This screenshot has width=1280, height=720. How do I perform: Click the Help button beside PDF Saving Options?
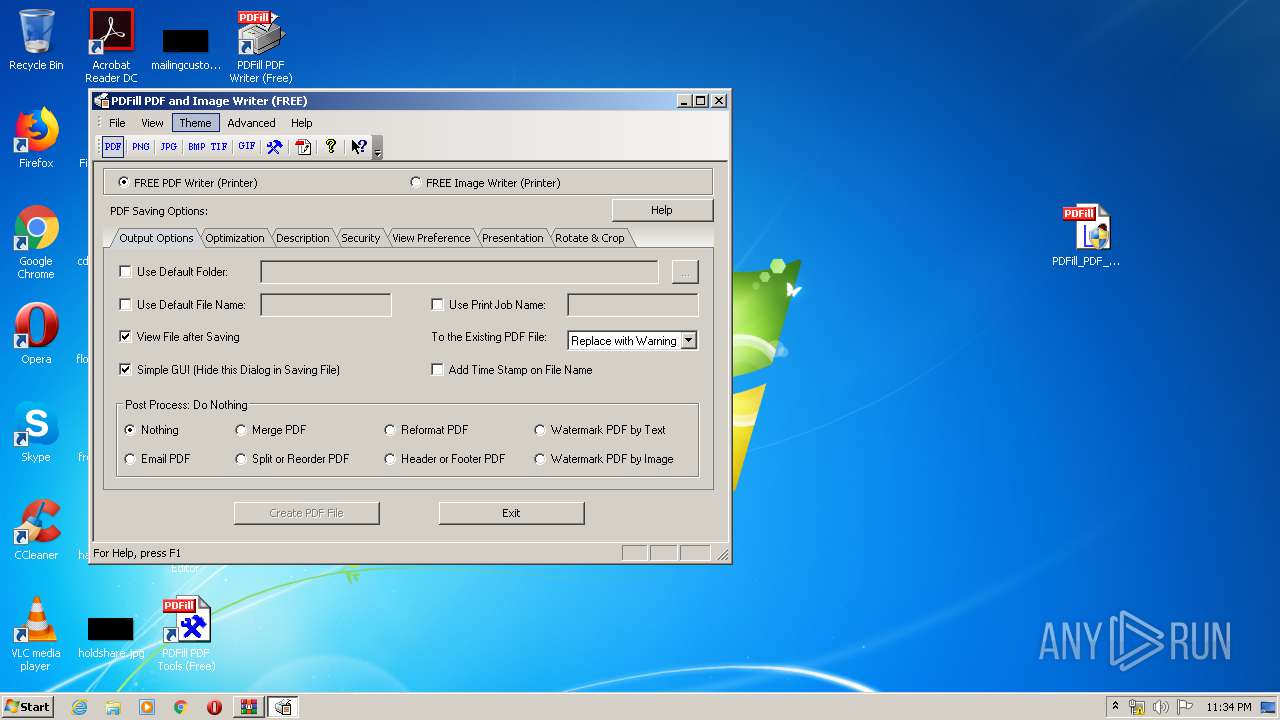click(x=662, y=210)
